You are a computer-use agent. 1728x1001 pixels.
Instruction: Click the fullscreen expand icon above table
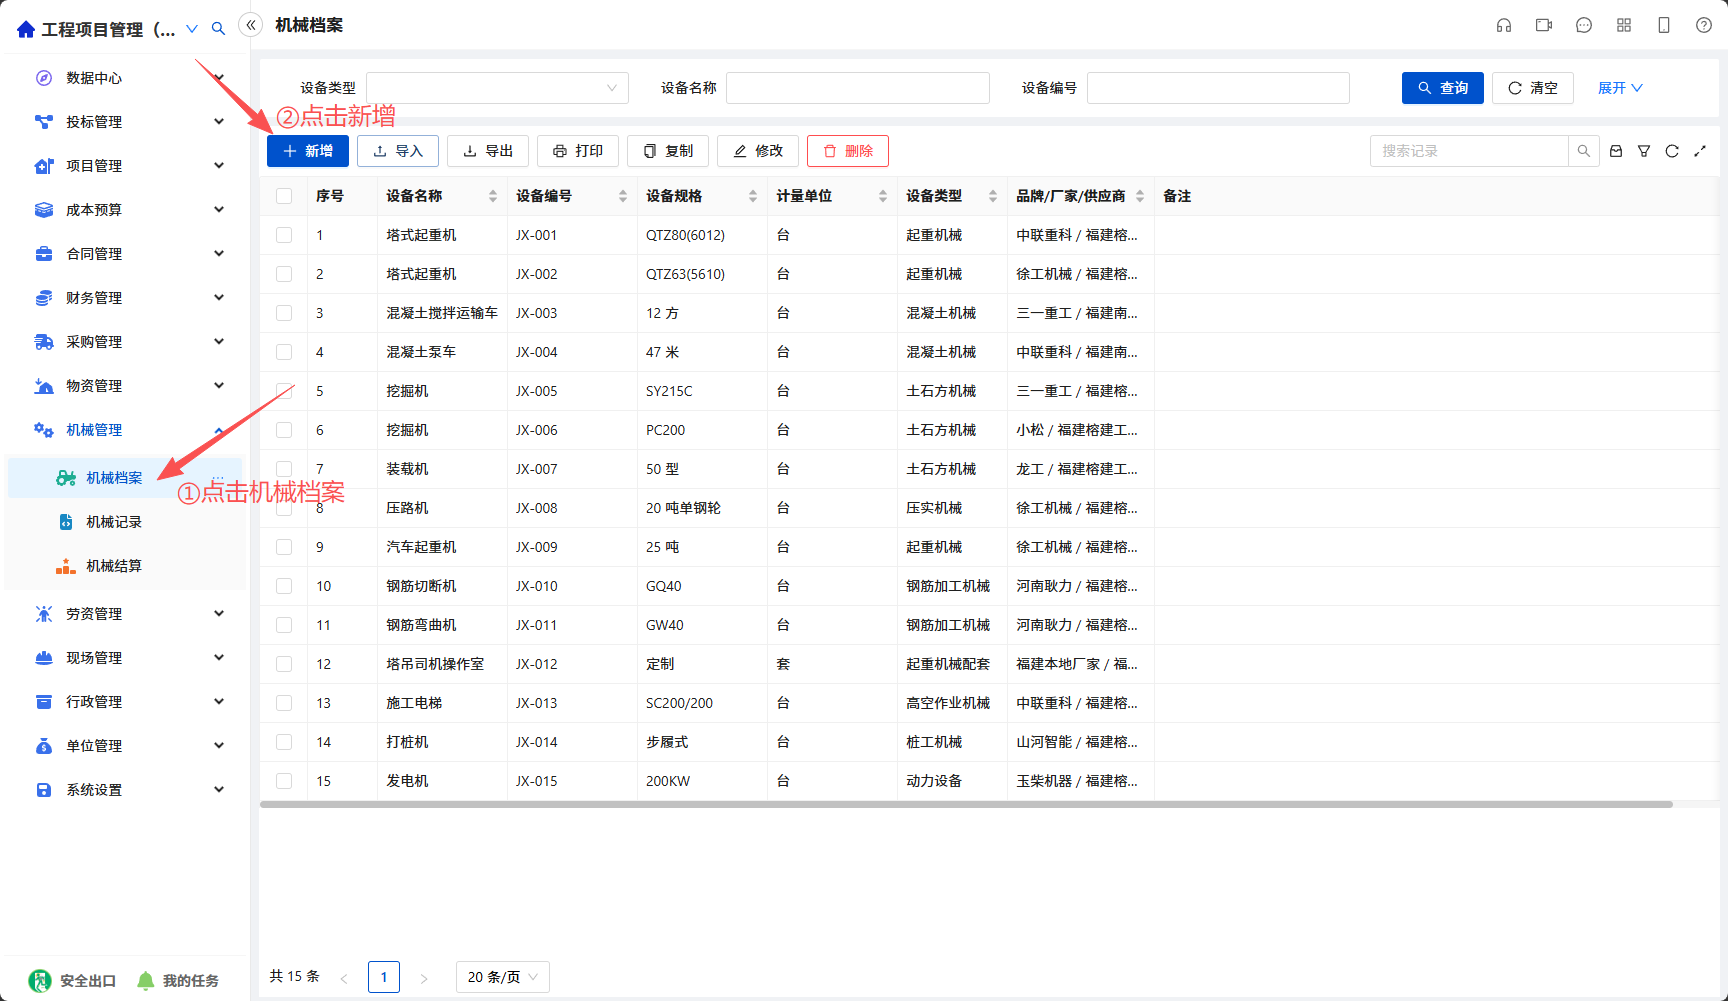coord(1700,151)
